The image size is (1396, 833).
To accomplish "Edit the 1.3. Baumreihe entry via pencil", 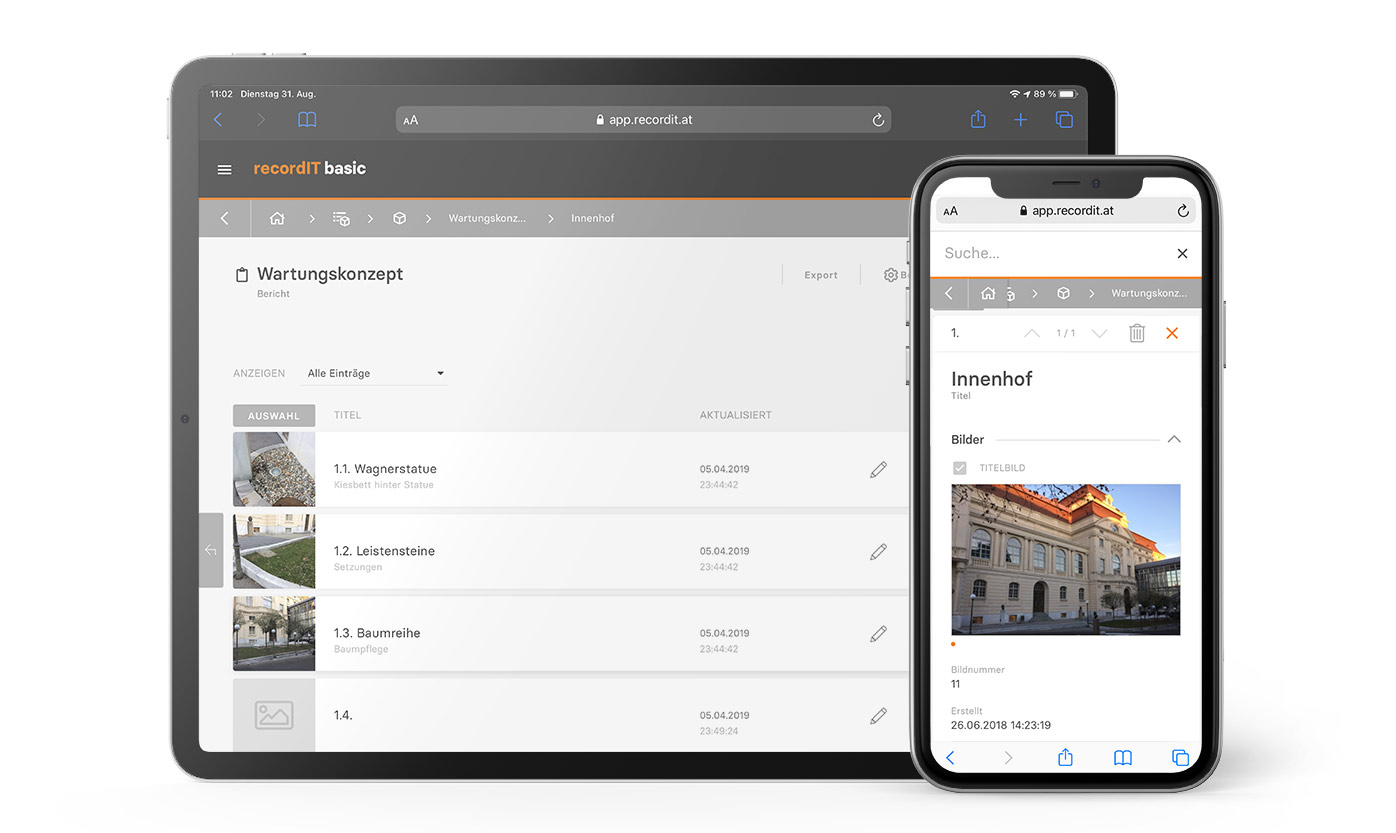I will click(x=878, y=633).
